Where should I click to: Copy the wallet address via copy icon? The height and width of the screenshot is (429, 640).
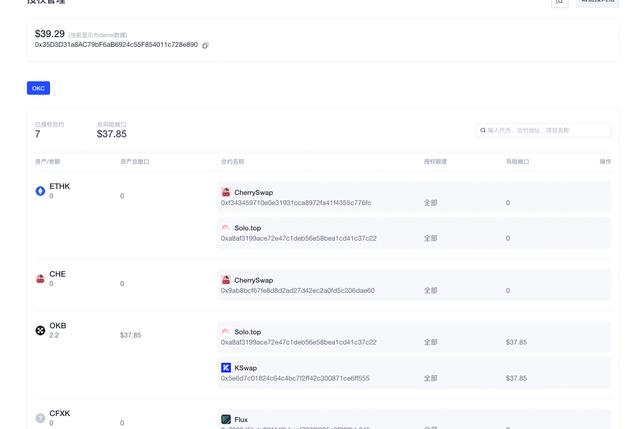(205, 45)
